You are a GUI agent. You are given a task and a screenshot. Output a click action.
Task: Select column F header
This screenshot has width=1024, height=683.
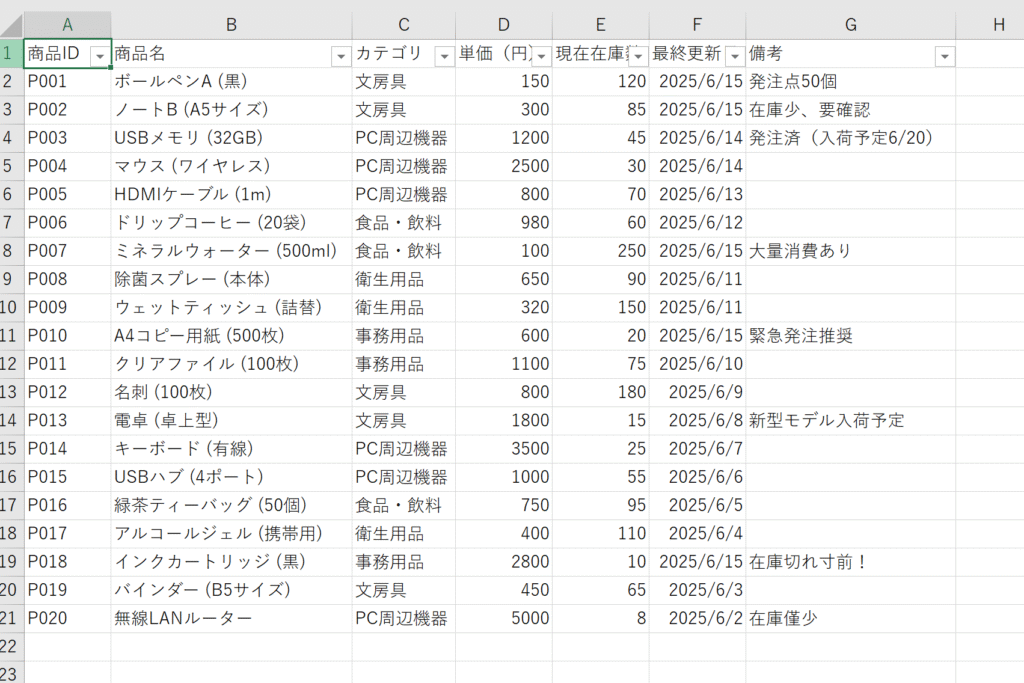coord(697,25)
